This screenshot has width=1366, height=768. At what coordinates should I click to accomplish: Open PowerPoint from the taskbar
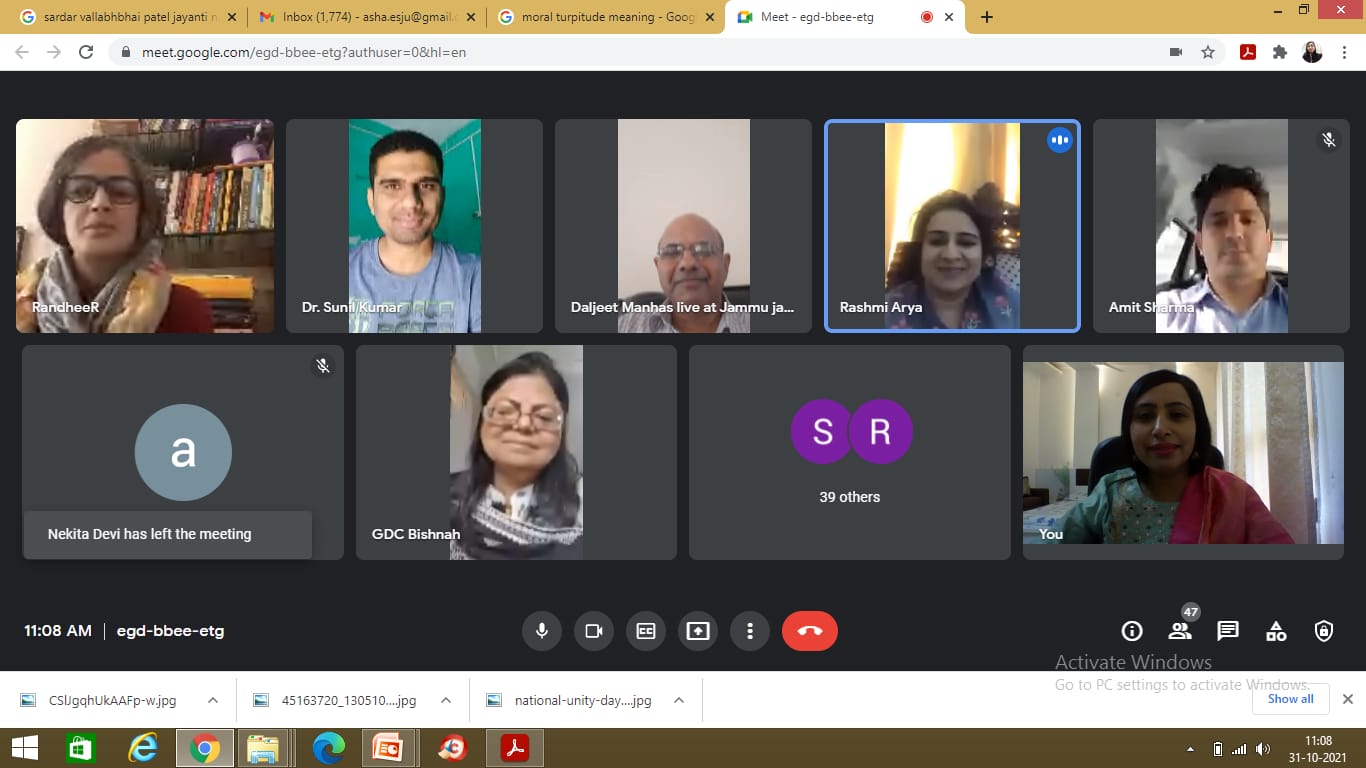(x=387, y=748)
